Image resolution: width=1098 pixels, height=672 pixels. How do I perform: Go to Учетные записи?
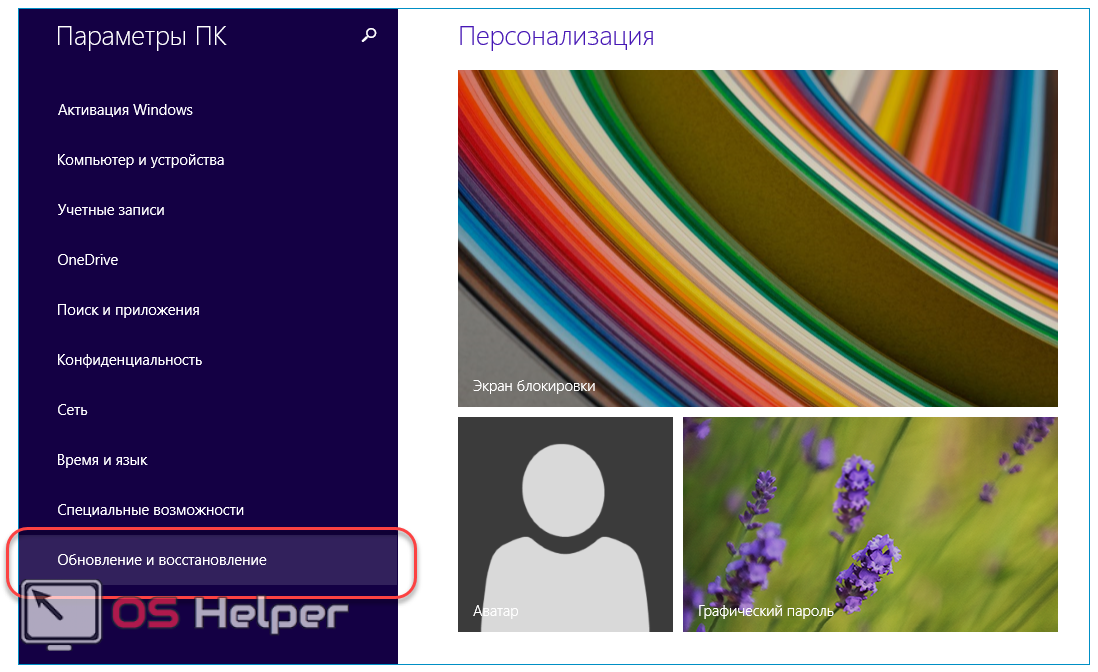(111, 210)
